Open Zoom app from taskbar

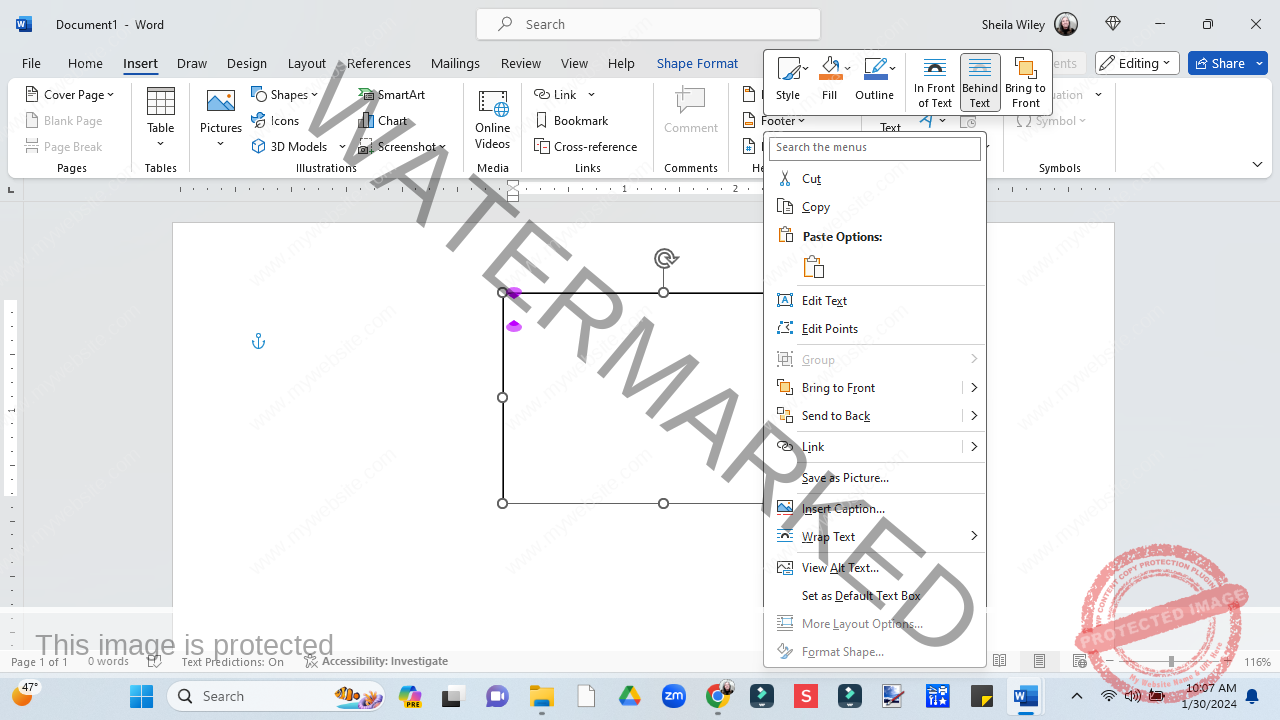point(674,696)
